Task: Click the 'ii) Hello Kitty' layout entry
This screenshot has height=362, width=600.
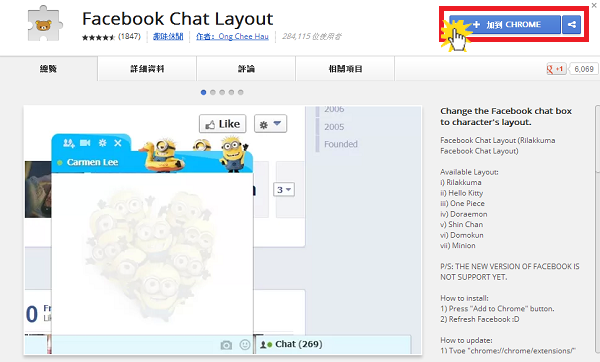Action: (461, 193)
